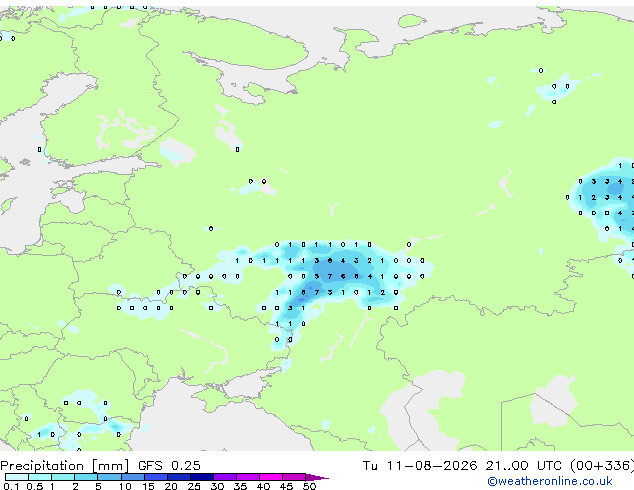
Task: Click the legend label '15'
Action: pos(148,486)
